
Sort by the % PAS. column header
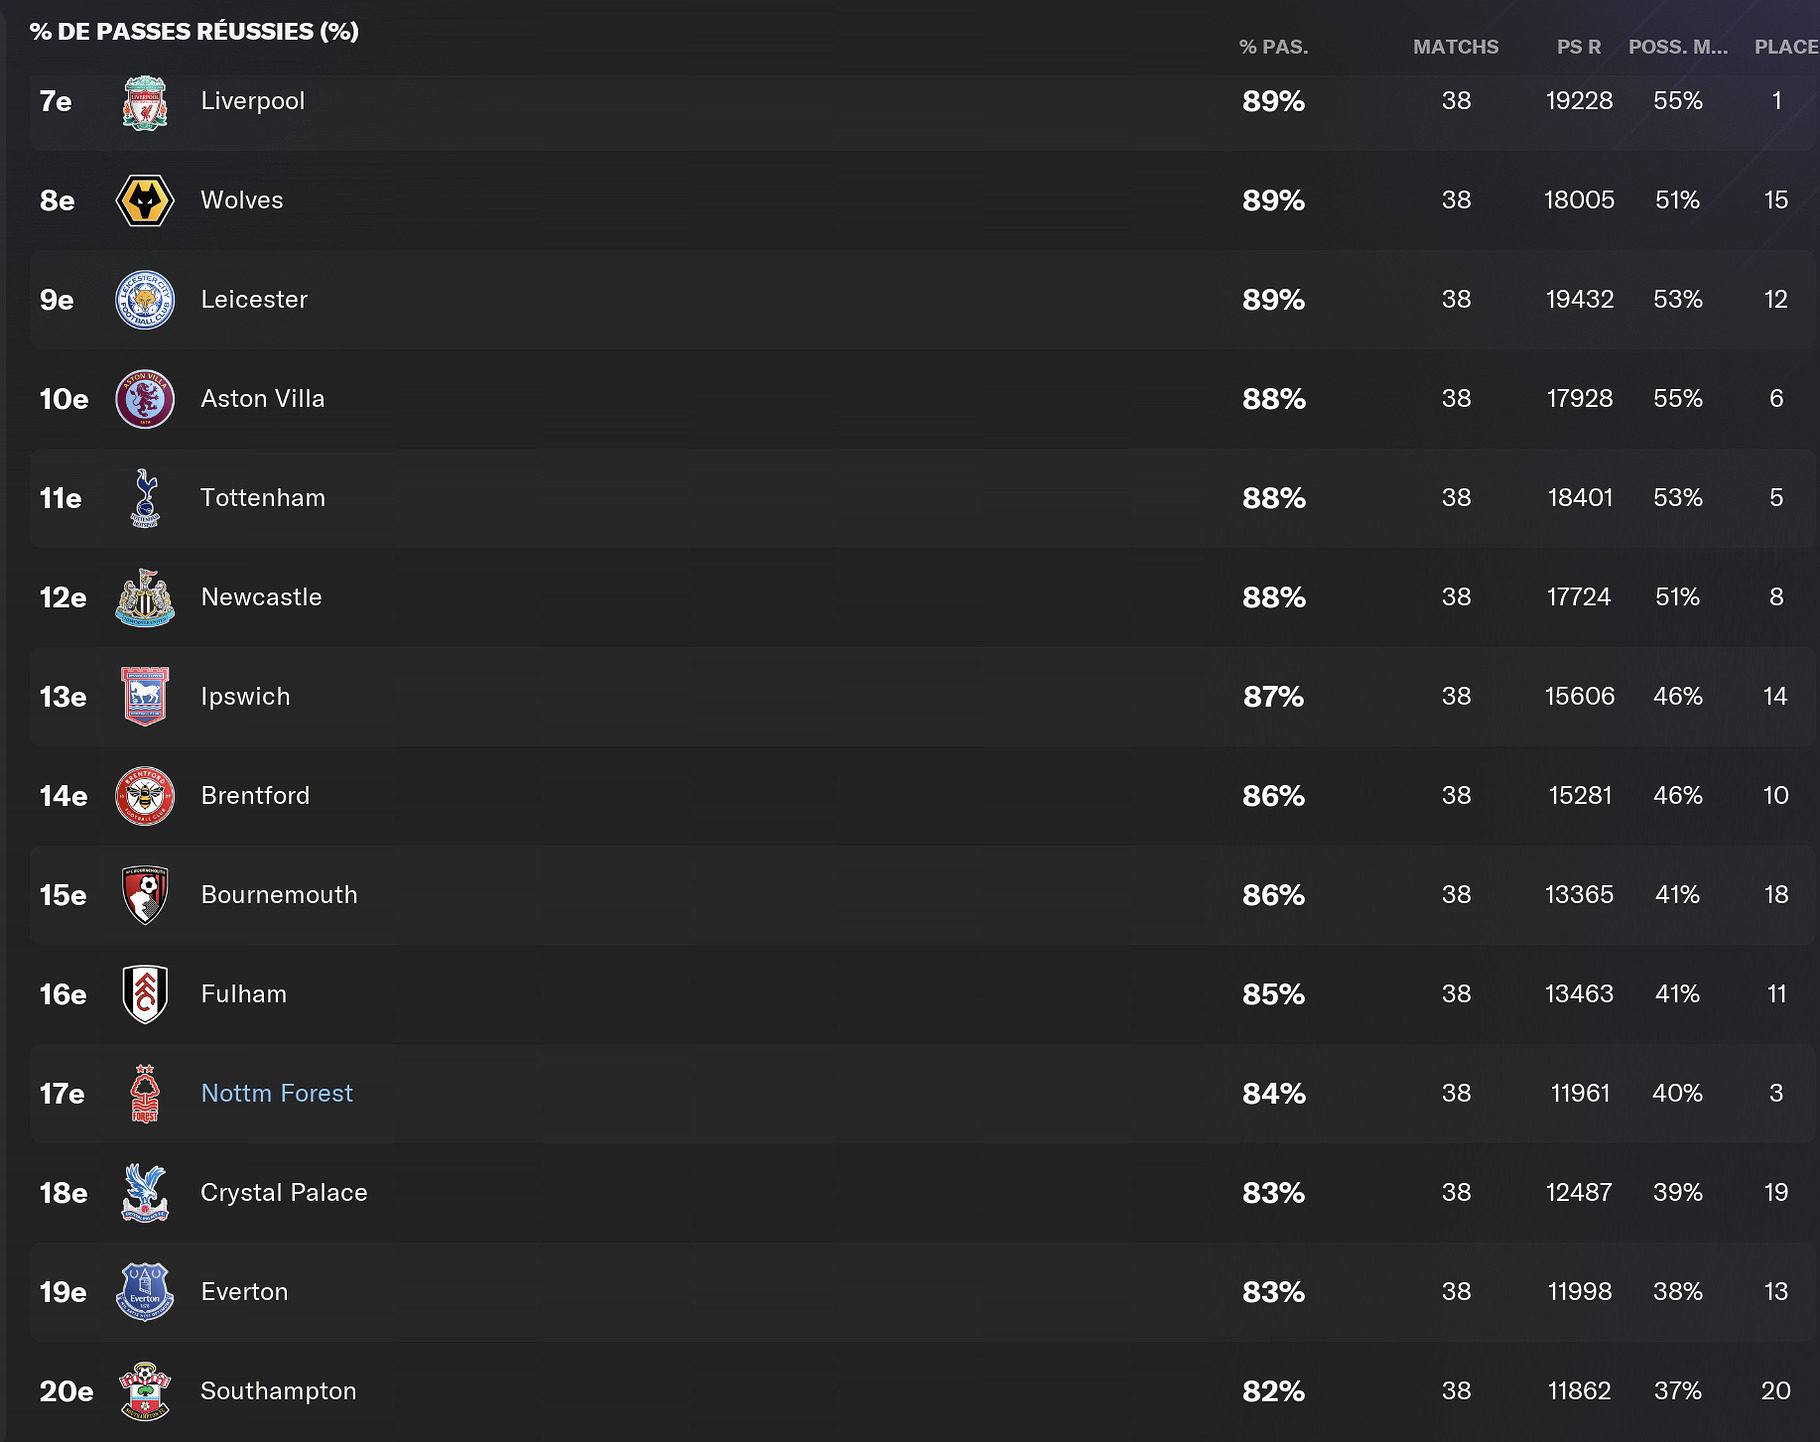click(x=1273, y=47)
